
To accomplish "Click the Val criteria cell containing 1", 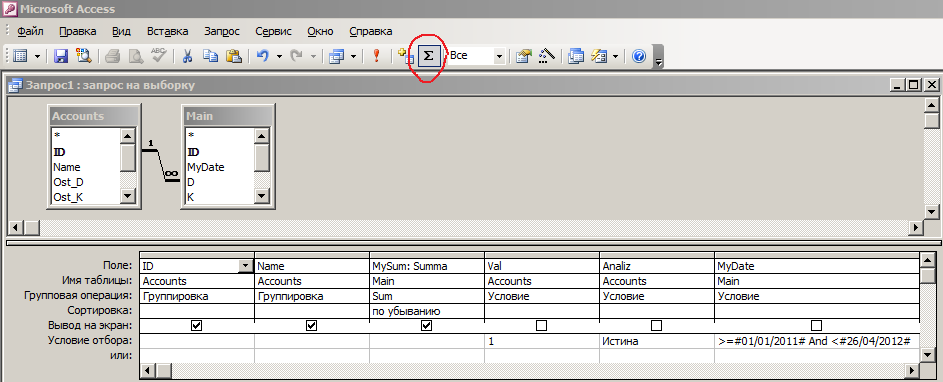I will point(542,341).
